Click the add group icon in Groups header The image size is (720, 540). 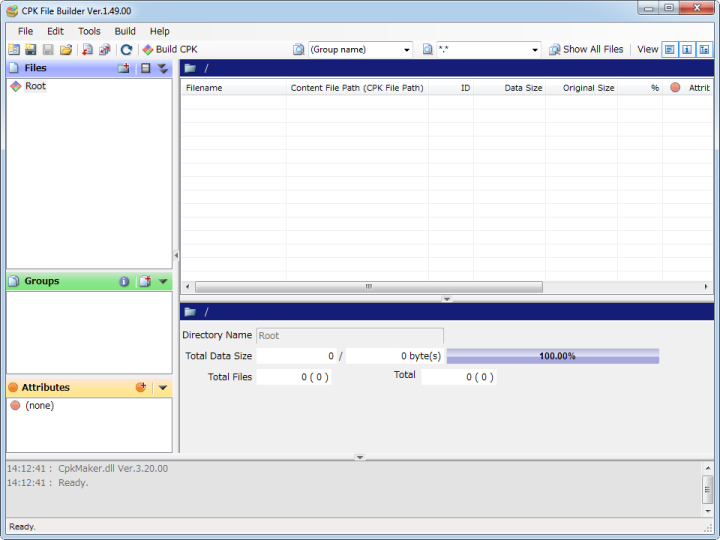(145, 281)
